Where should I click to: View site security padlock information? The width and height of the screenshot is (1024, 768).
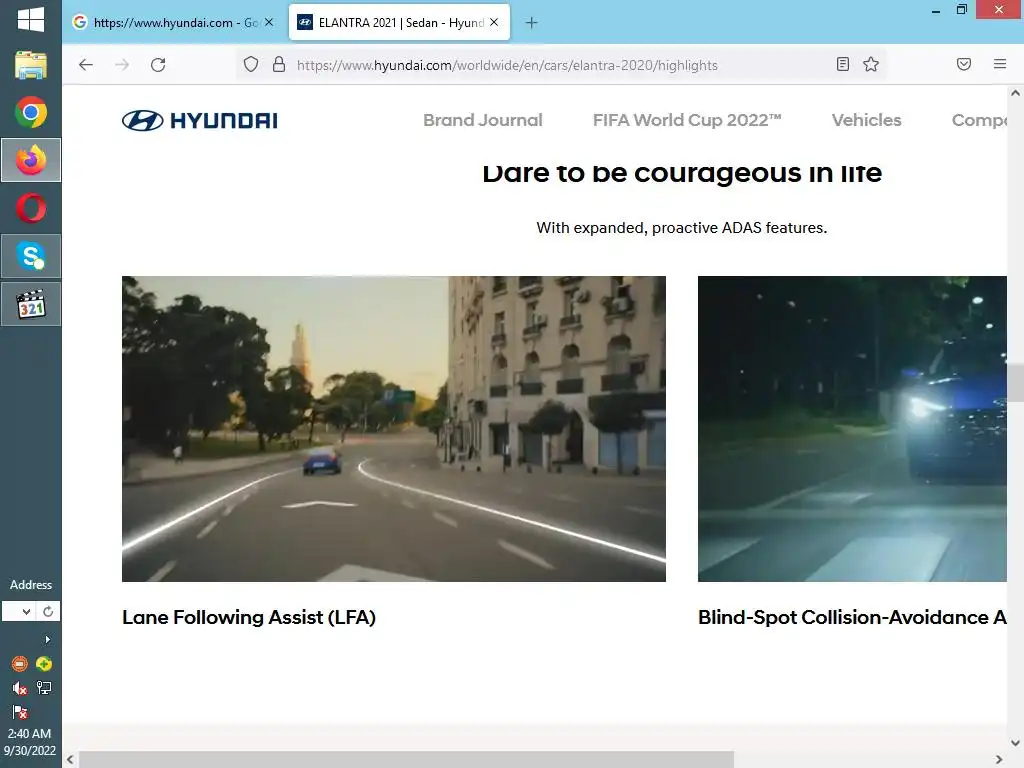pyautogui.click(x=279, y=65)
